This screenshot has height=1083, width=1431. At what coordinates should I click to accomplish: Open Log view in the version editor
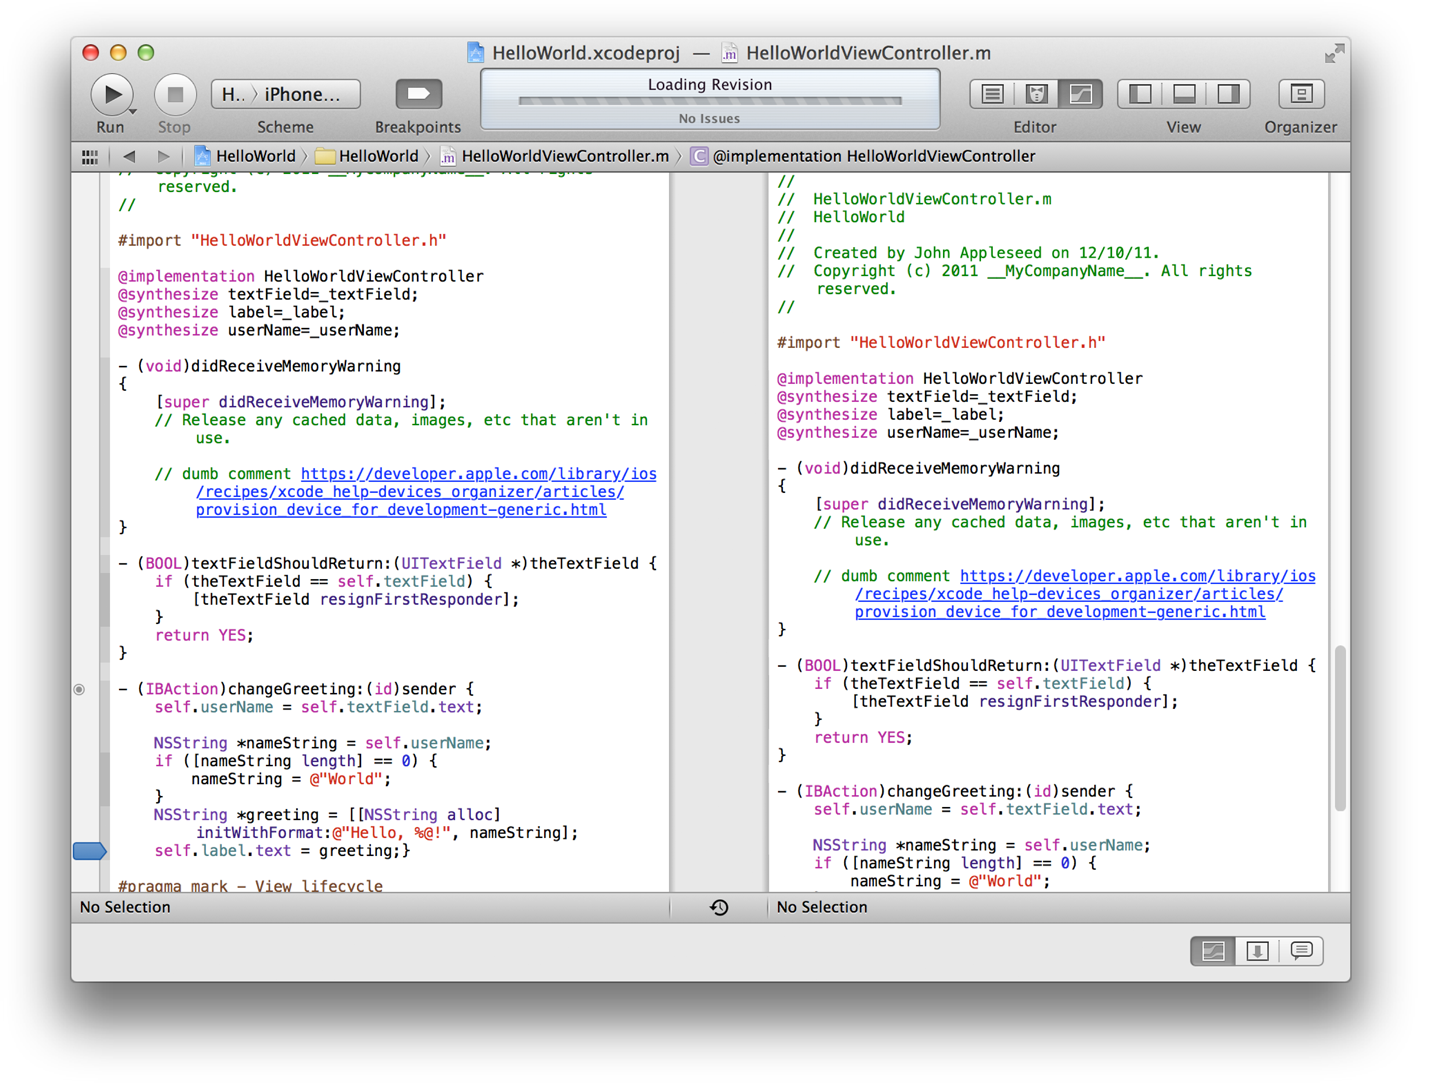[1301, 951]
